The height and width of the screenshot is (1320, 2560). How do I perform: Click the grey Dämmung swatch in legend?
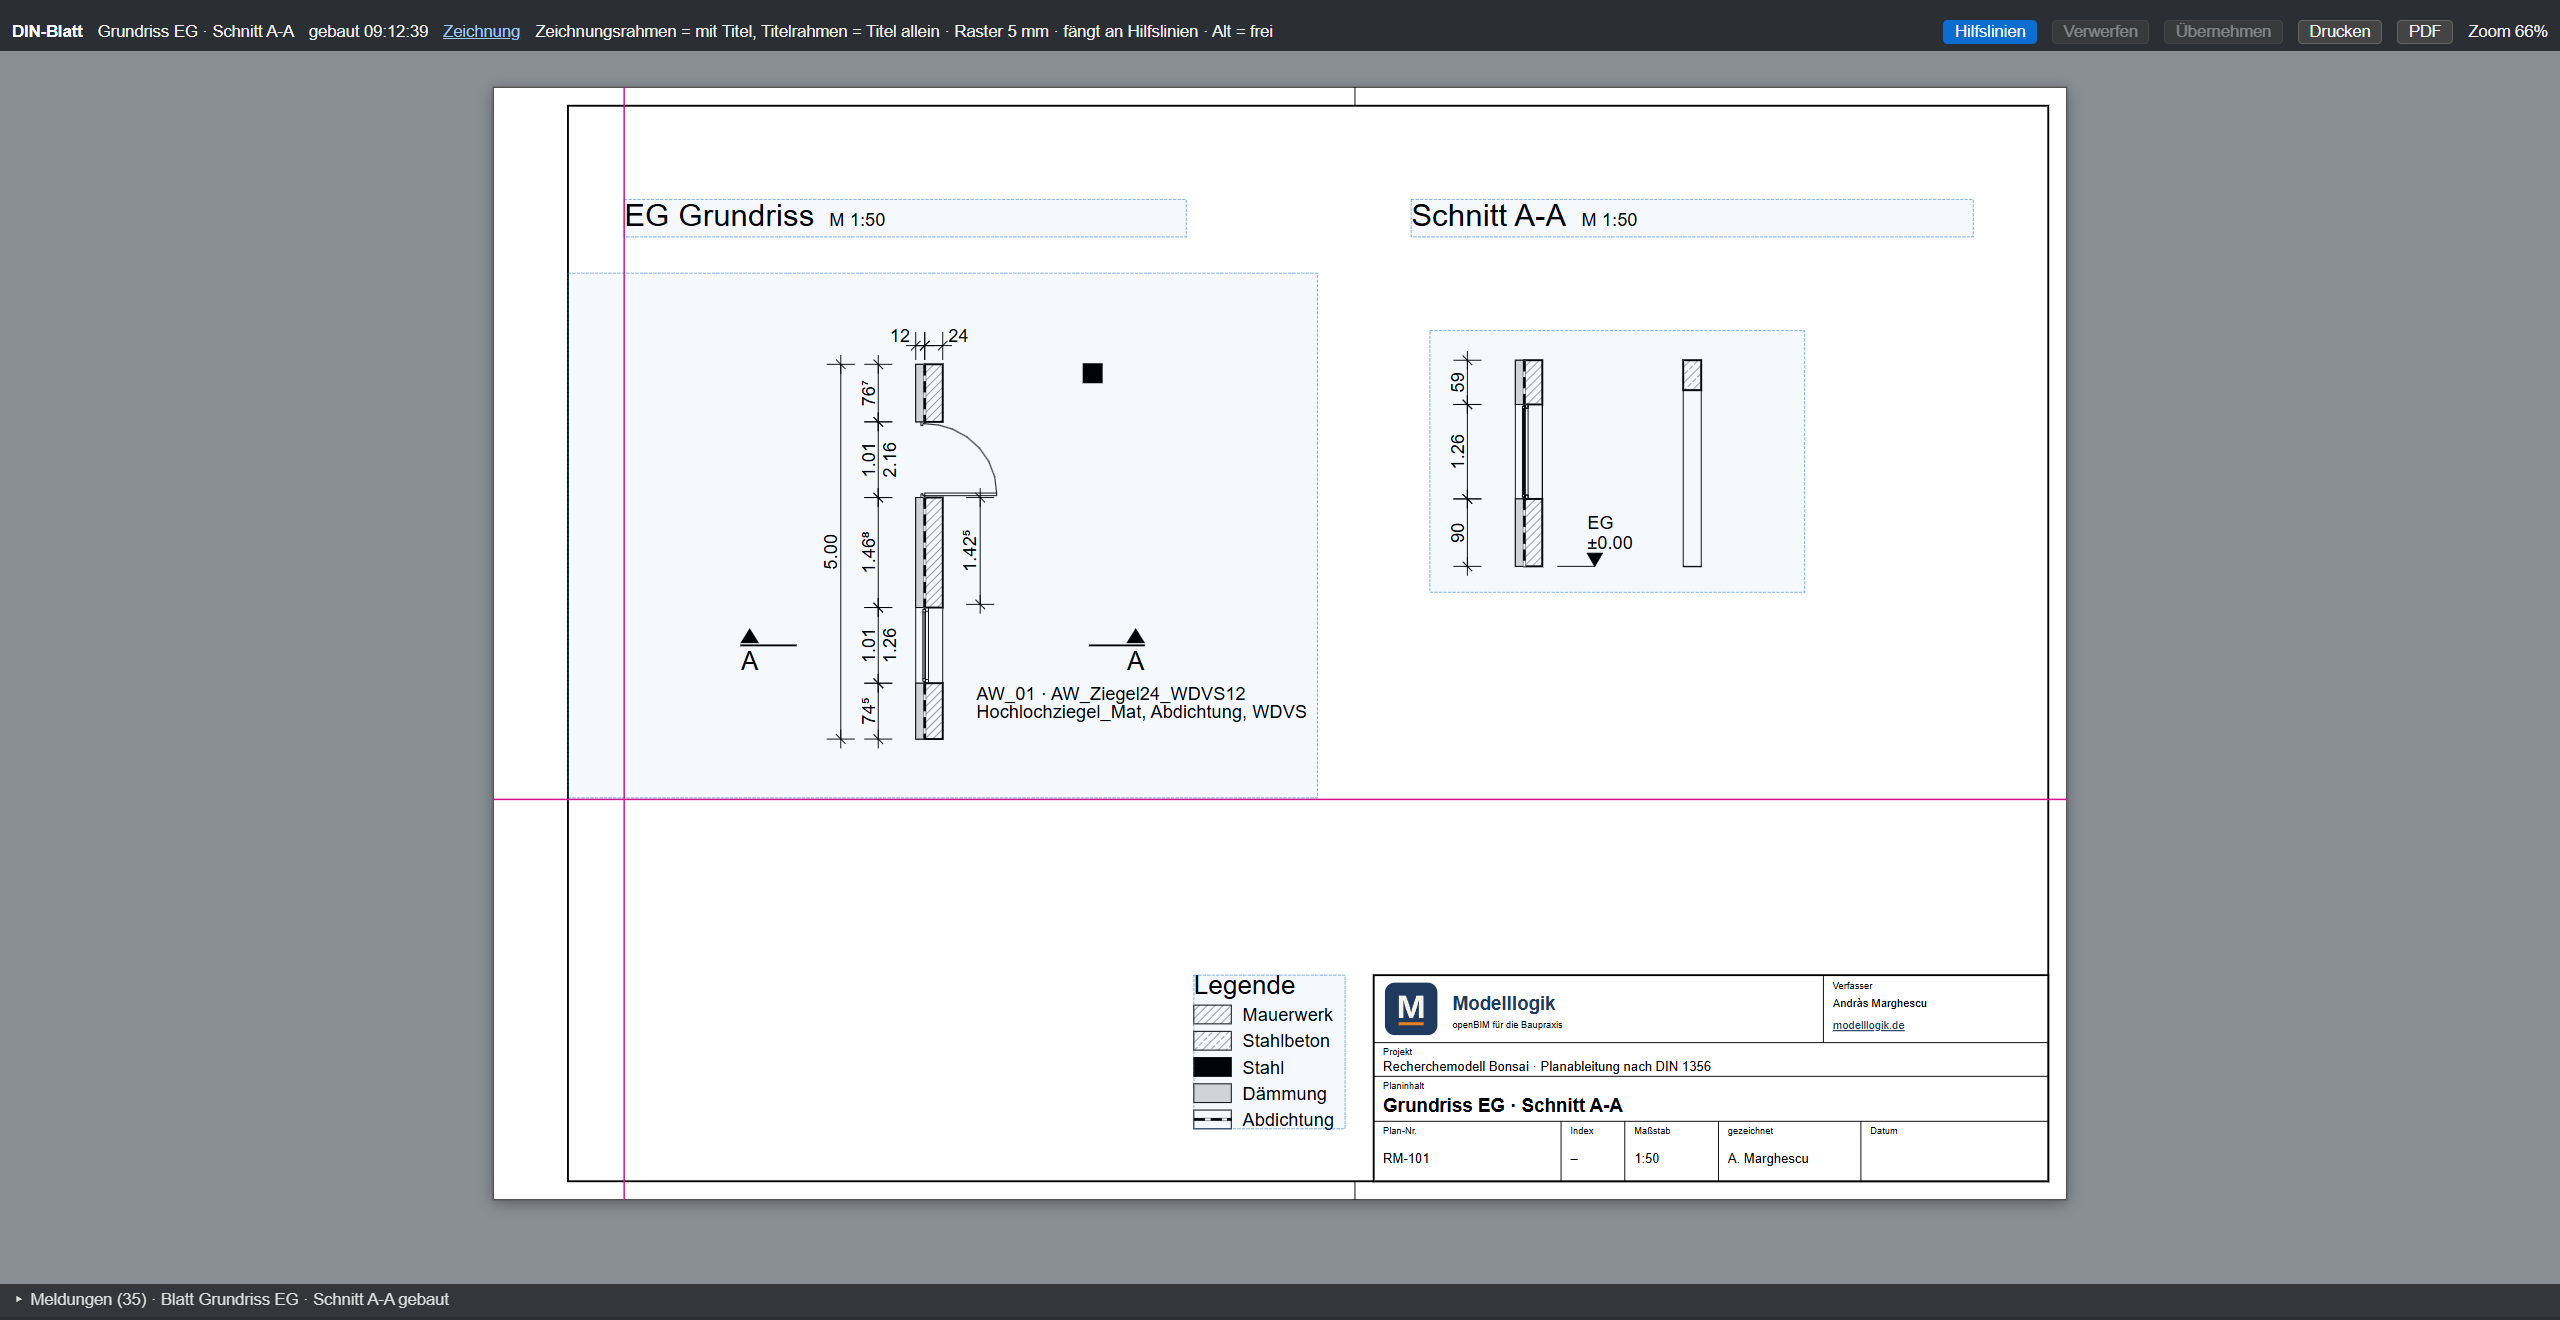(x=1212, y=1093)
